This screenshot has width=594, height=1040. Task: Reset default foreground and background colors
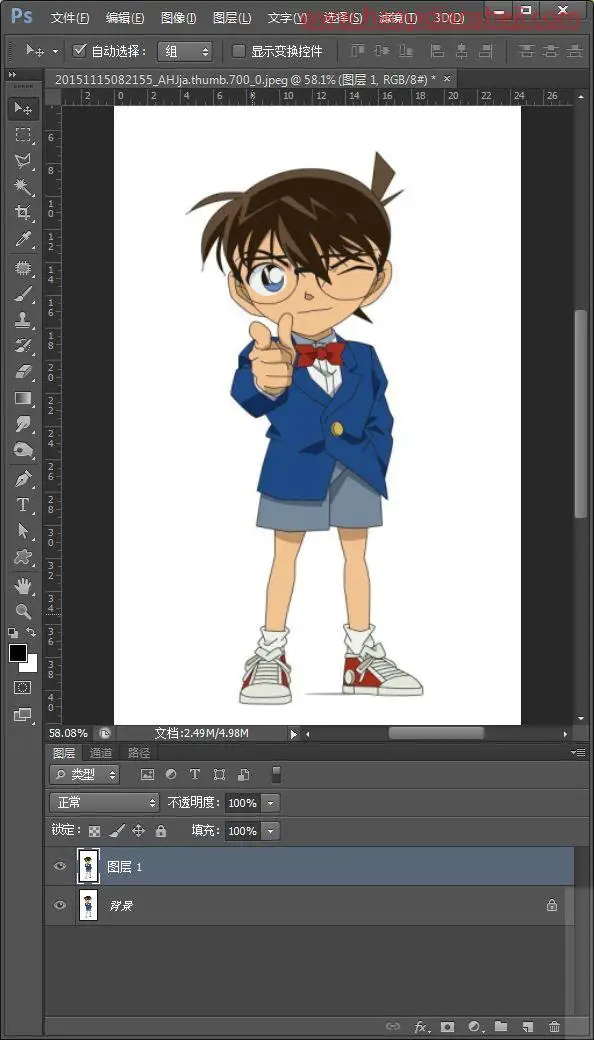pos(13,633)
